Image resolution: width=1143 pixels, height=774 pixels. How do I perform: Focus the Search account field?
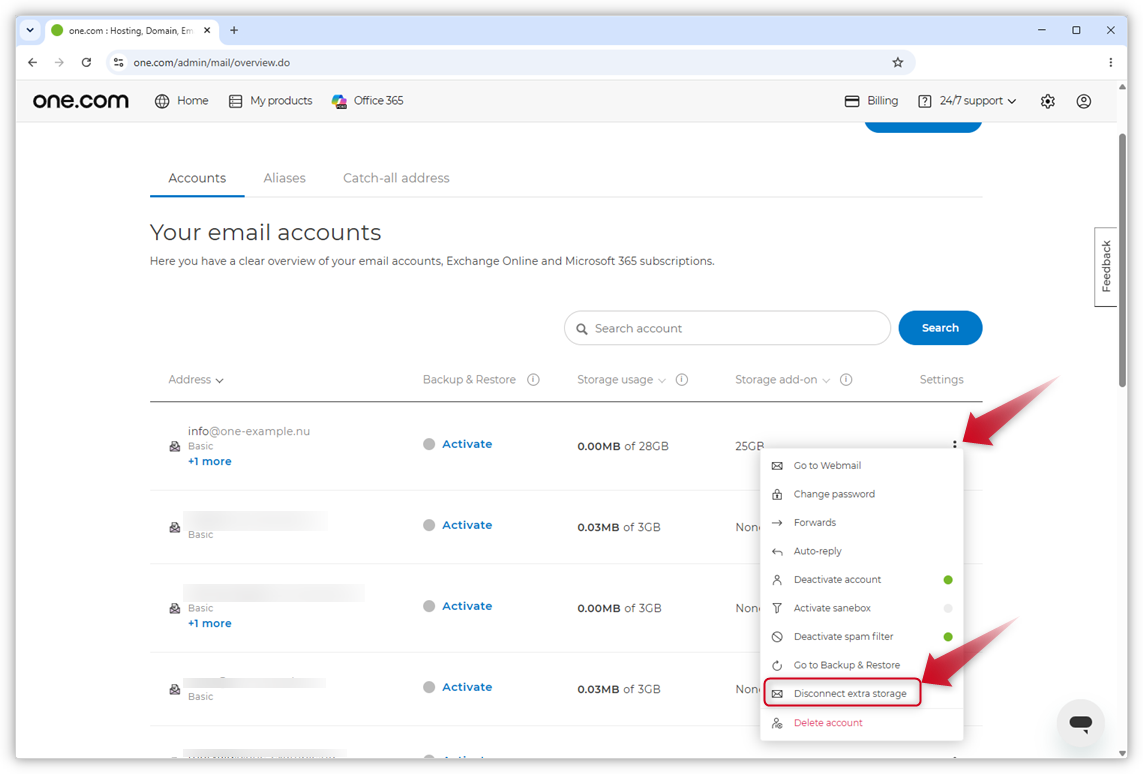pyautogui.click(x=727, y=328)
